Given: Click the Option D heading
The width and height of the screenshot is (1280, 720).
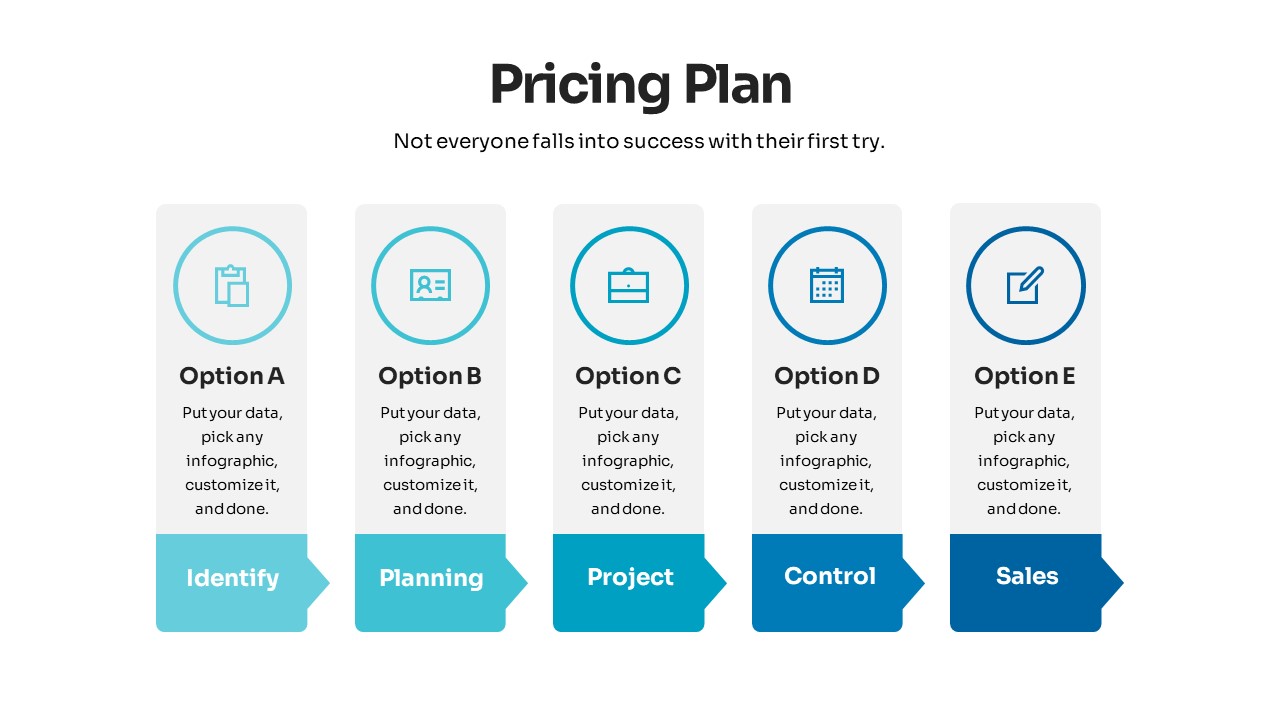Looking at the screenshot, I should (827, 376).
